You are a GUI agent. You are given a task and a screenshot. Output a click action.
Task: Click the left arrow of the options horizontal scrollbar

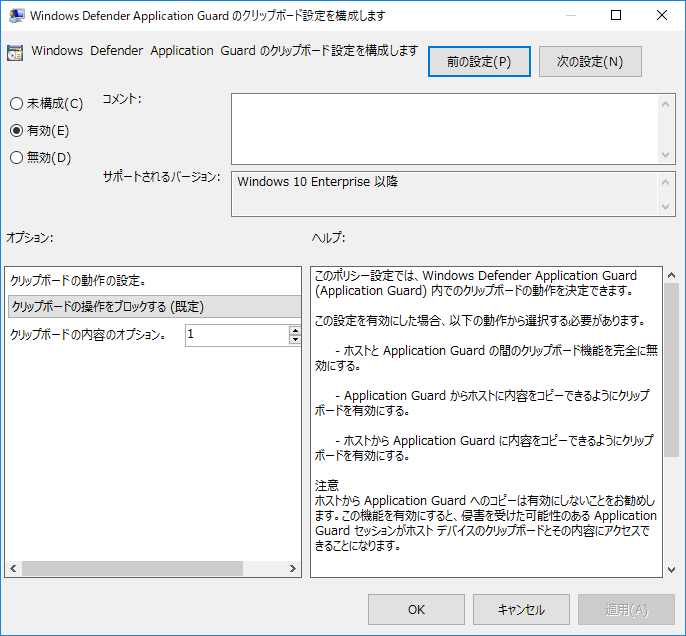(x=13, y=569)
